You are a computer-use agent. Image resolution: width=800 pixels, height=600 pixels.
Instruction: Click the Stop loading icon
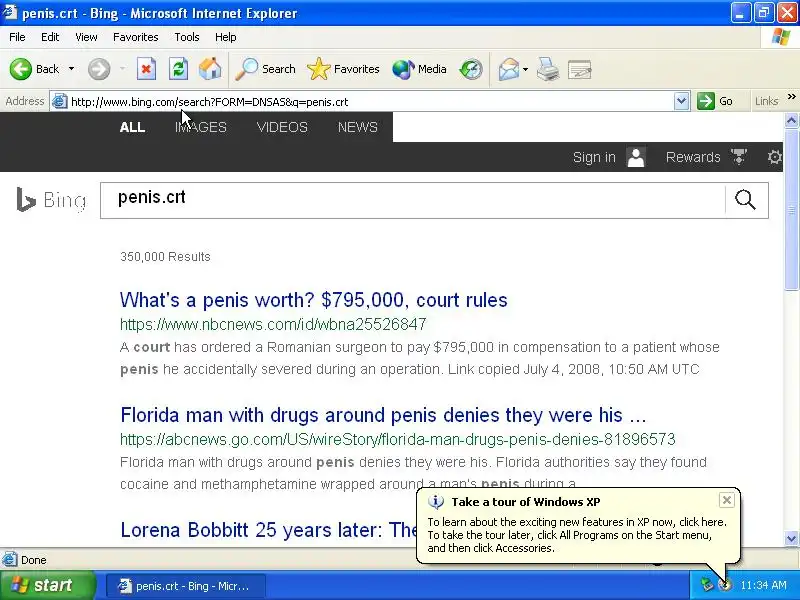click(146, 69)
